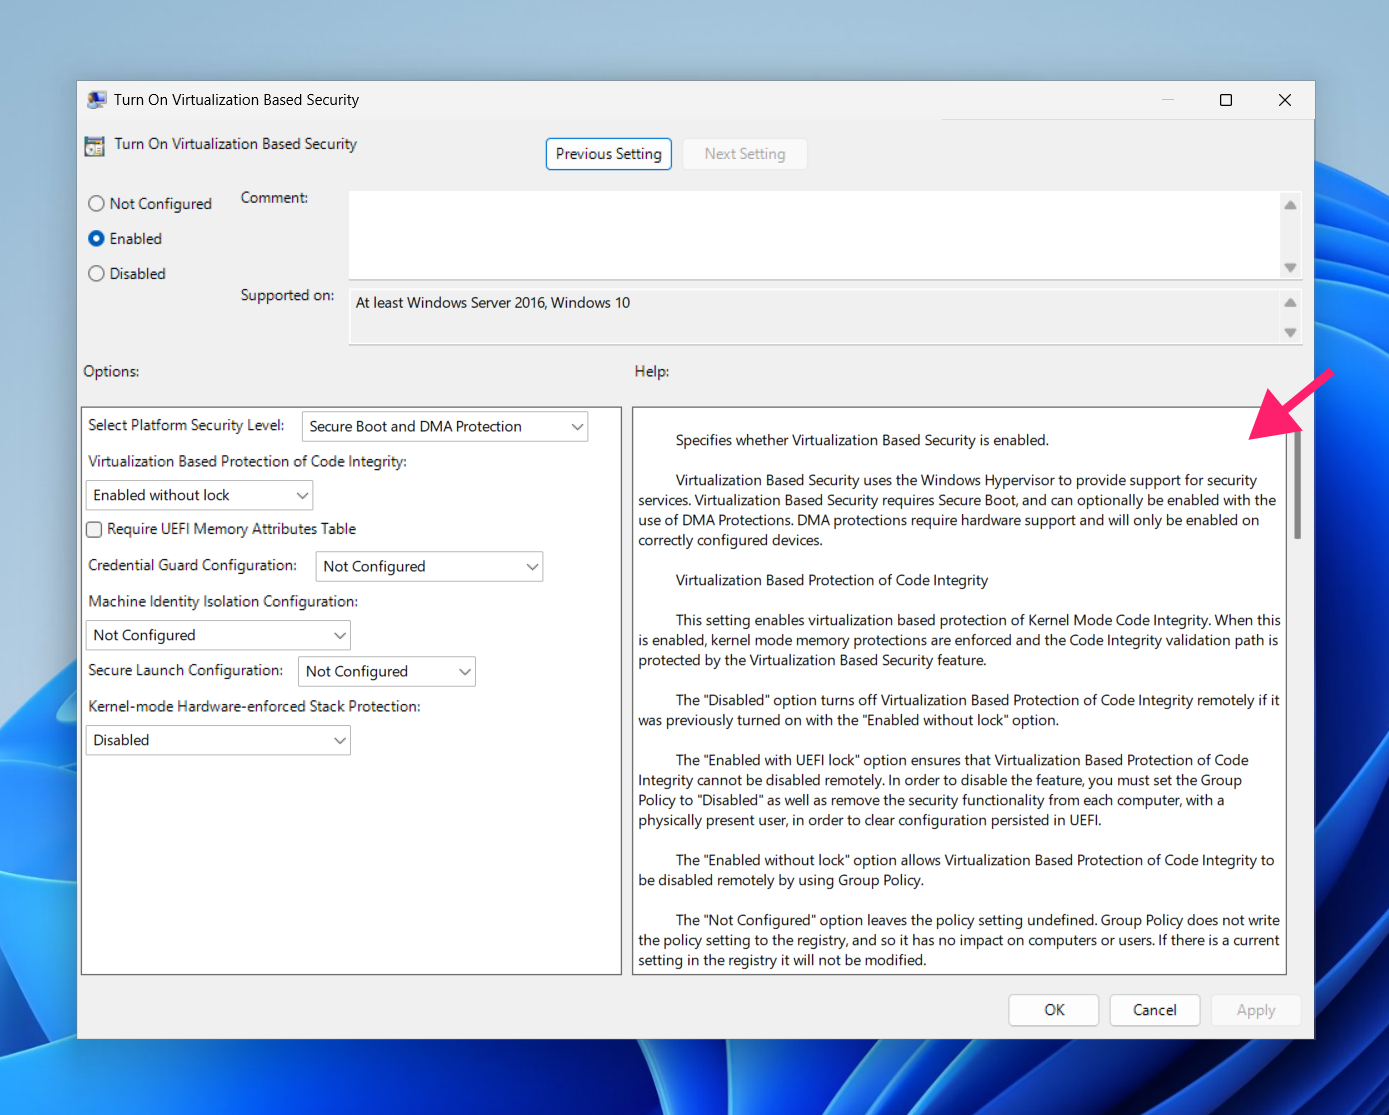Click OK to save policy
Screen dimensions: 1389x1115
[x=1054, y=1010]
